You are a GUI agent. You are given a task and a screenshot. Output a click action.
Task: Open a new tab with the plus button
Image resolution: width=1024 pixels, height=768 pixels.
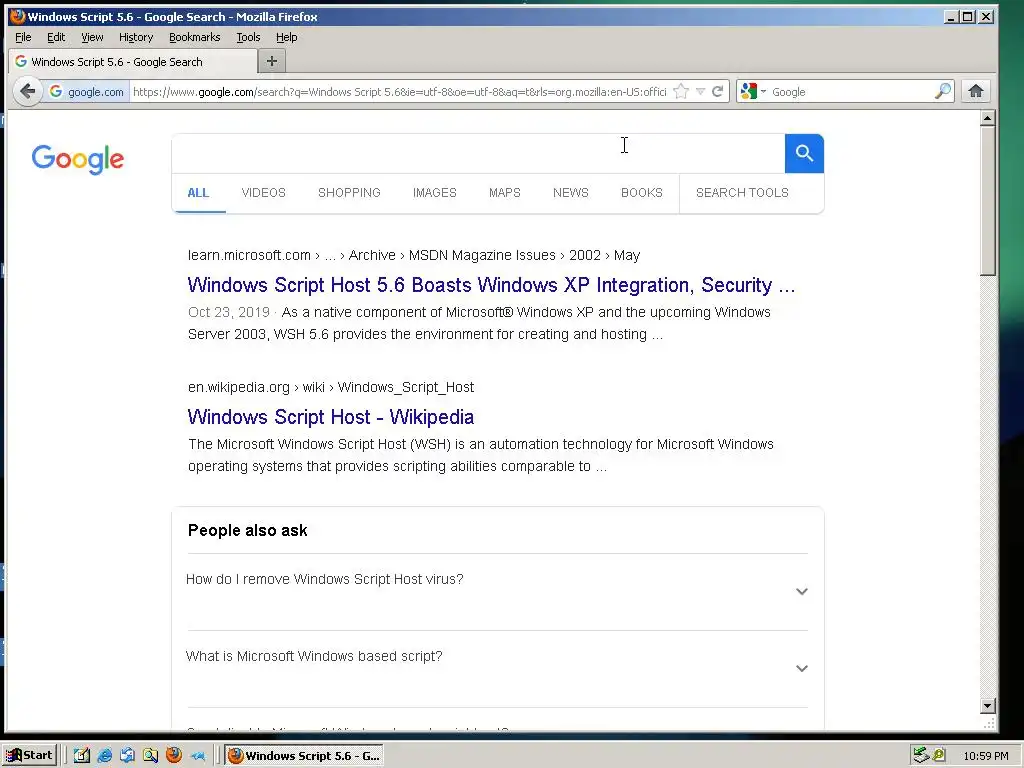click(x=272, y=61)
